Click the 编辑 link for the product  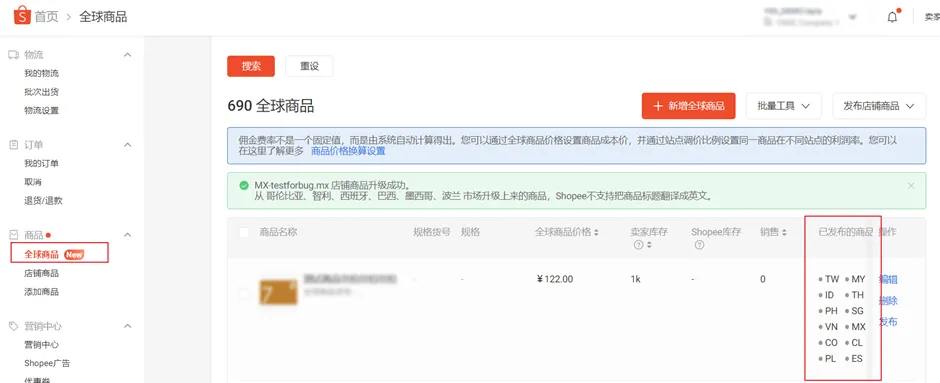888,279
